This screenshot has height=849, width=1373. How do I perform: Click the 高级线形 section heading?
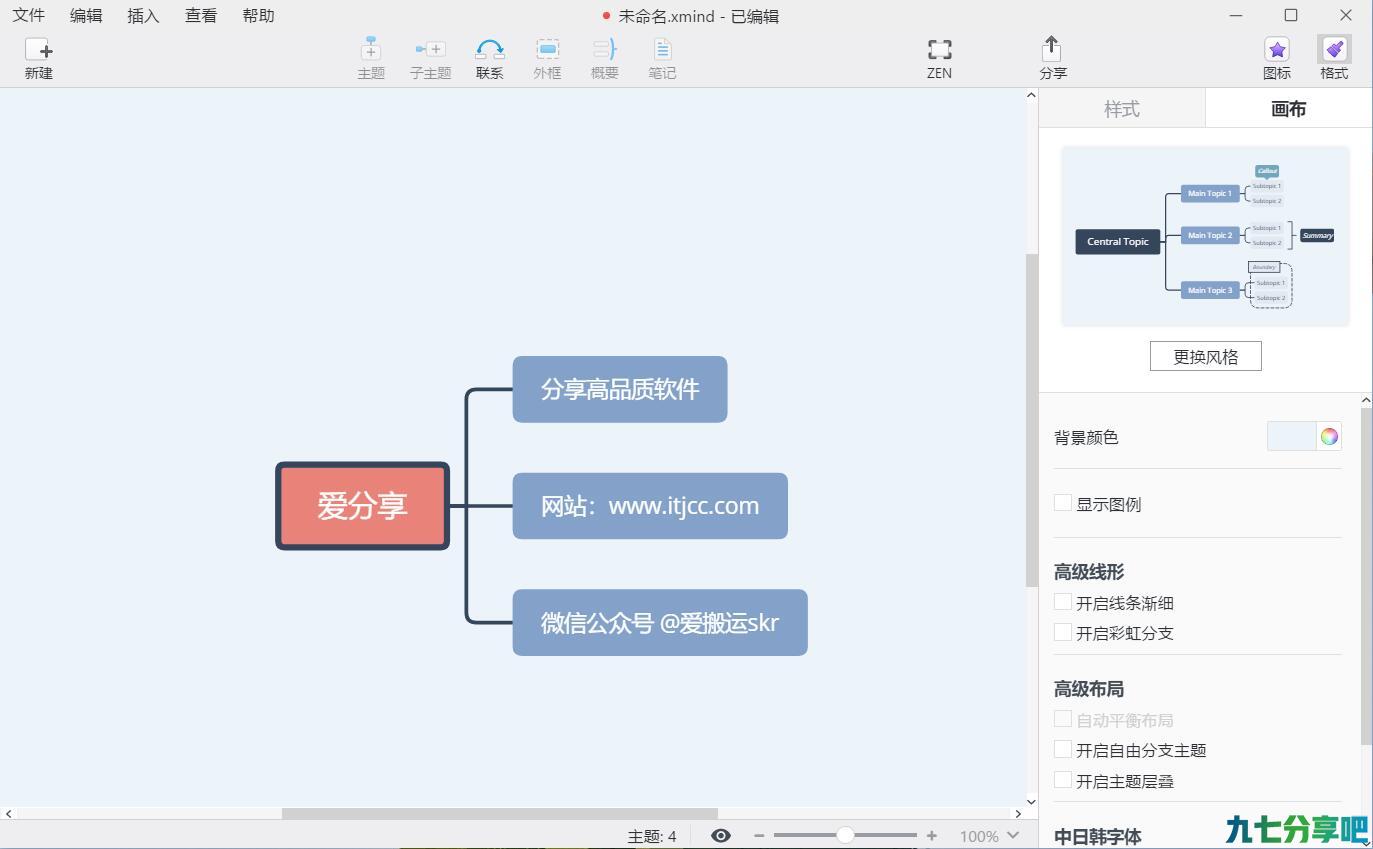pos(1089,571)
